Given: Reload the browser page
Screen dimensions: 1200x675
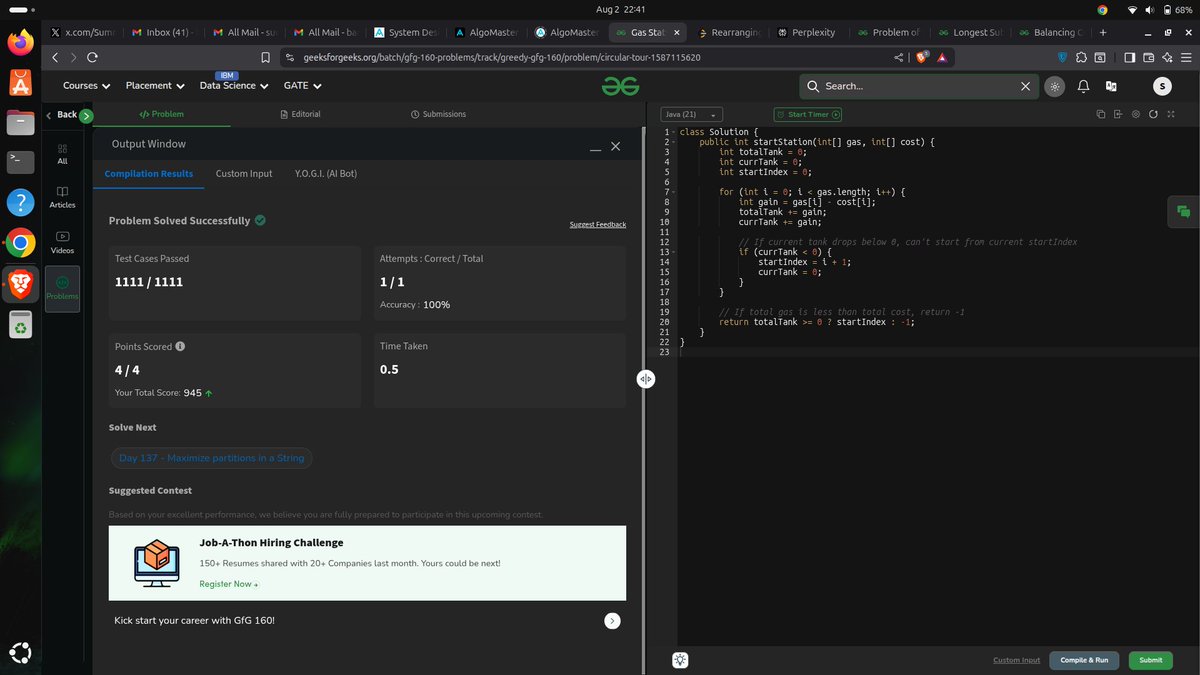Looking at the screenshot, I should (x=92, y=57).
